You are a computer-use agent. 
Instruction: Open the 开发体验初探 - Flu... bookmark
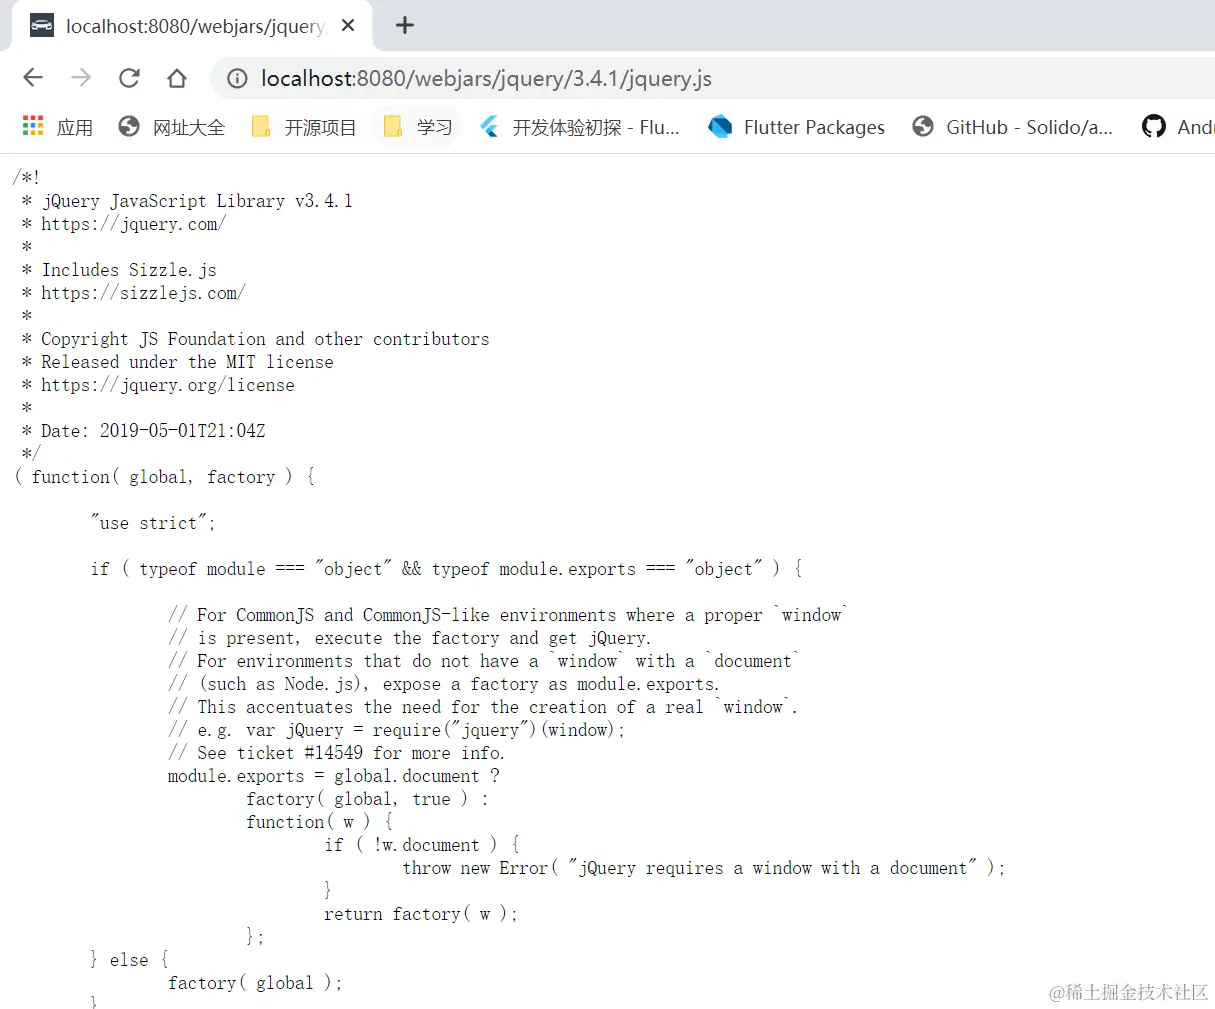(579, 127)
